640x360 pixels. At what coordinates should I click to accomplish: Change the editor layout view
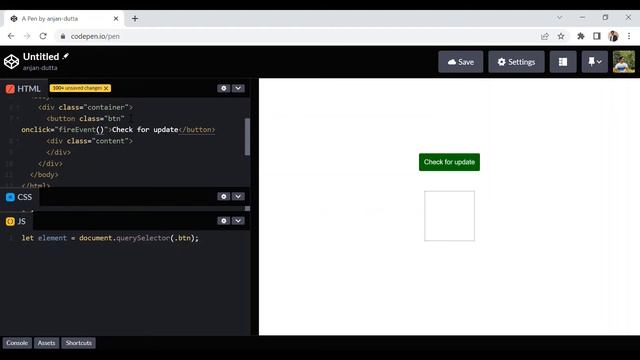[563, 62]
